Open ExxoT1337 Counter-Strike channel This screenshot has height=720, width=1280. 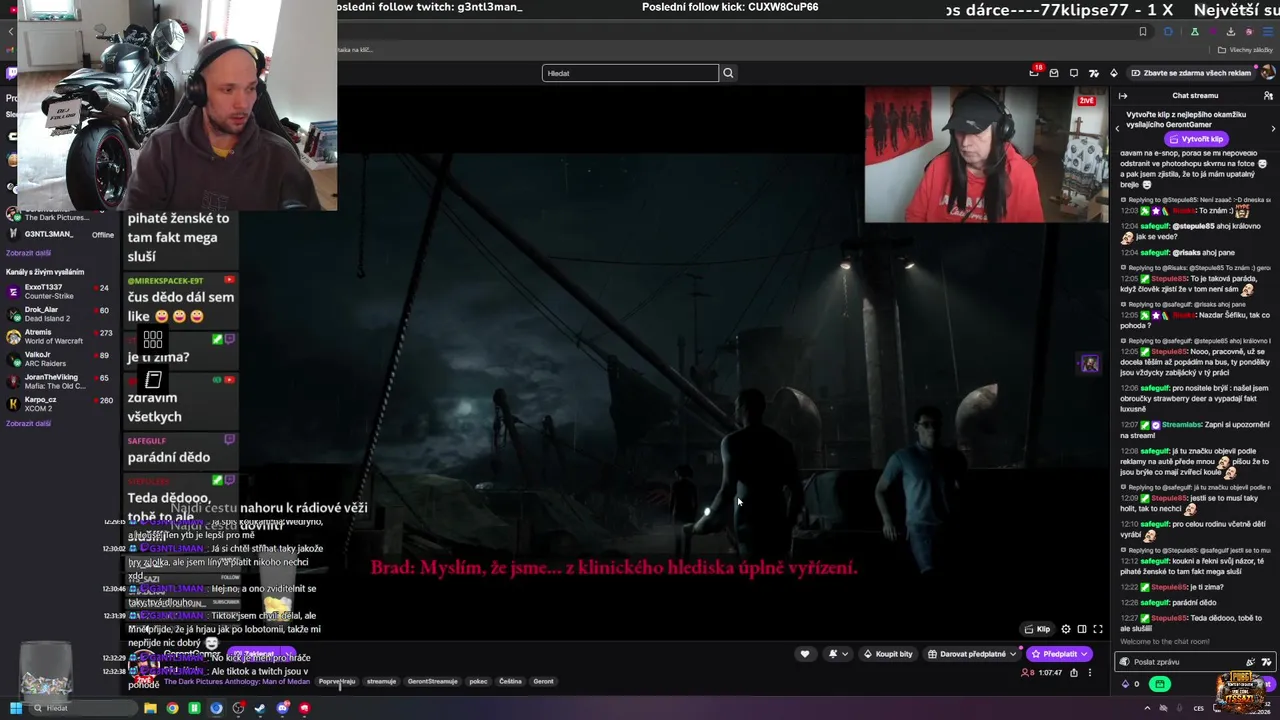[x=60, y=292]
